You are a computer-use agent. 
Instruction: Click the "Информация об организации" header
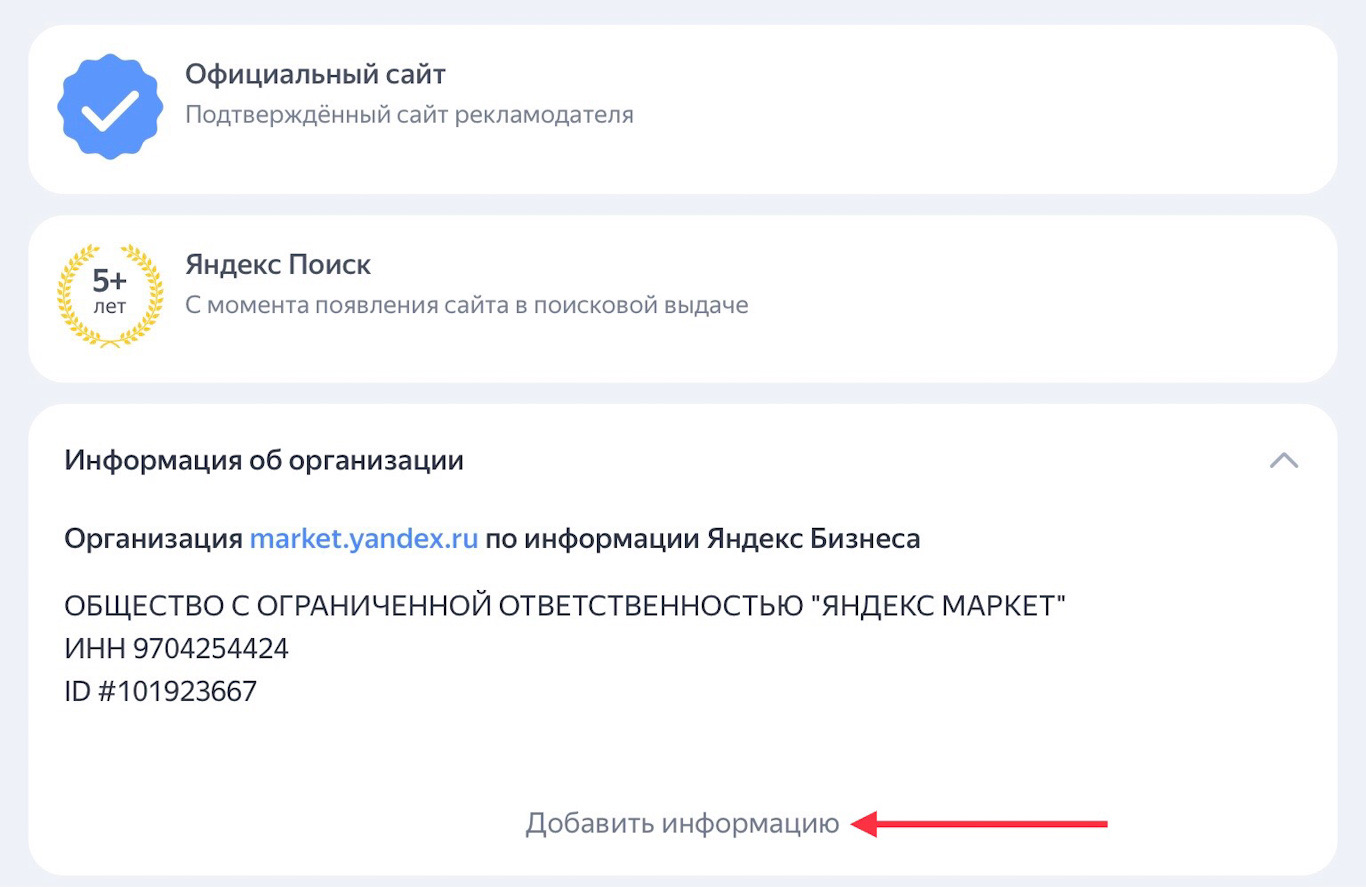(264, 461)
